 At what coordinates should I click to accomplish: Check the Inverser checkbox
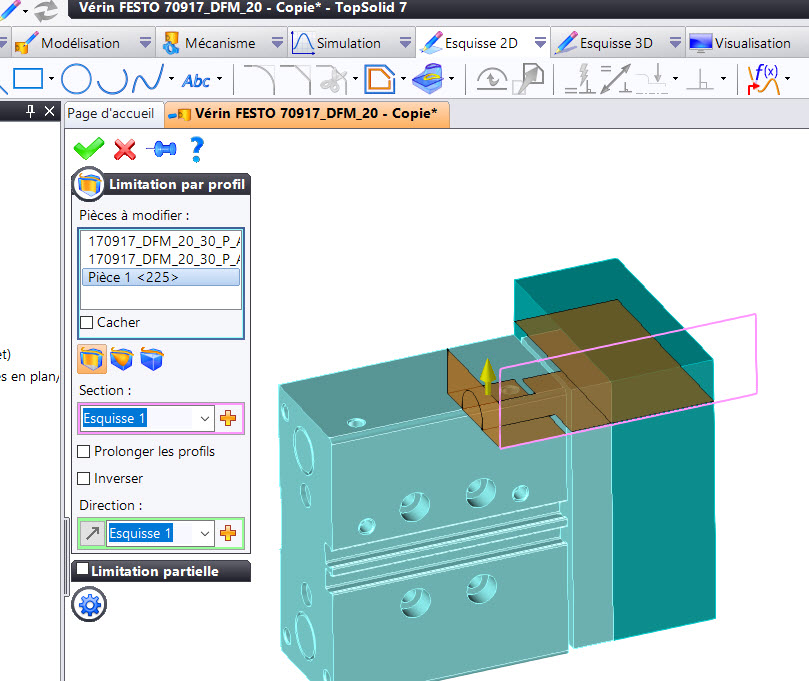point(84,478)
